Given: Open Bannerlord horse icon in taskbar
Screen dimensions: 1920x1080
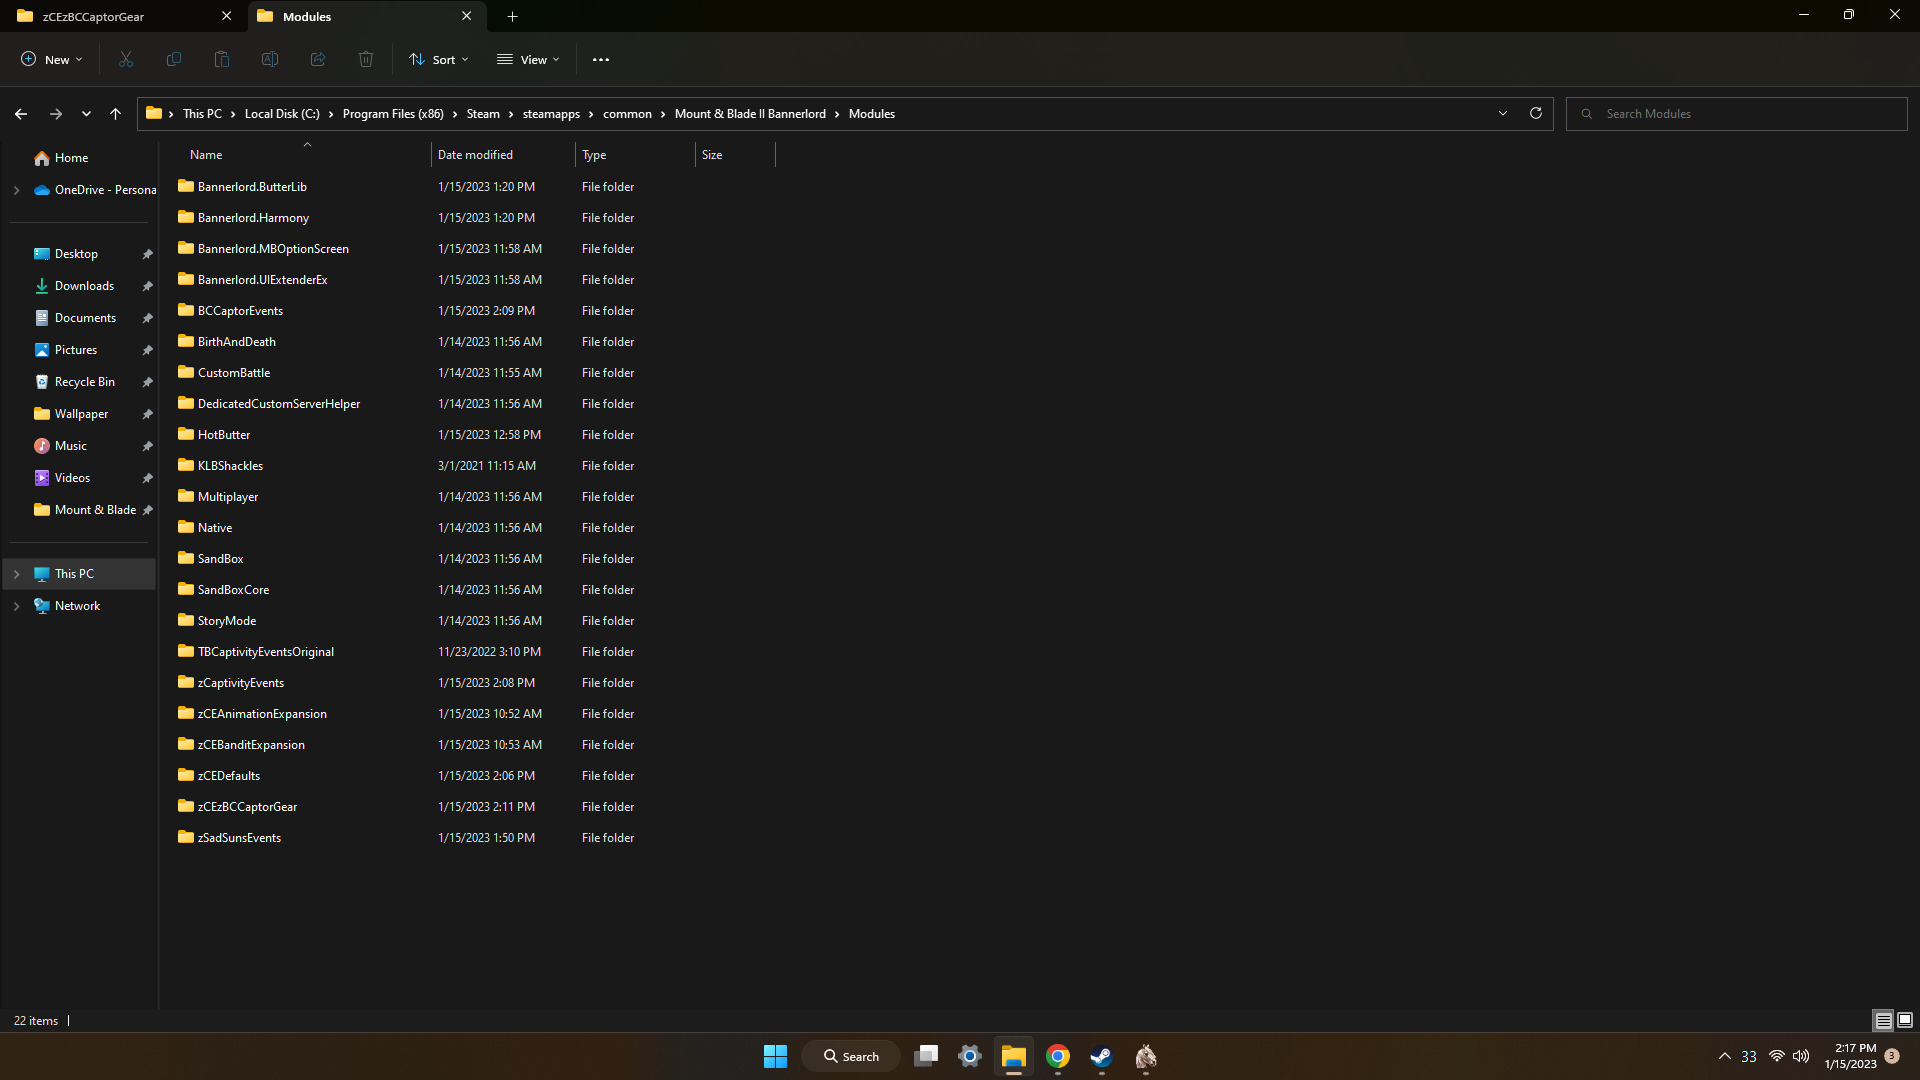Looking at the screenshot, I should click(x=1146, y=1056).
